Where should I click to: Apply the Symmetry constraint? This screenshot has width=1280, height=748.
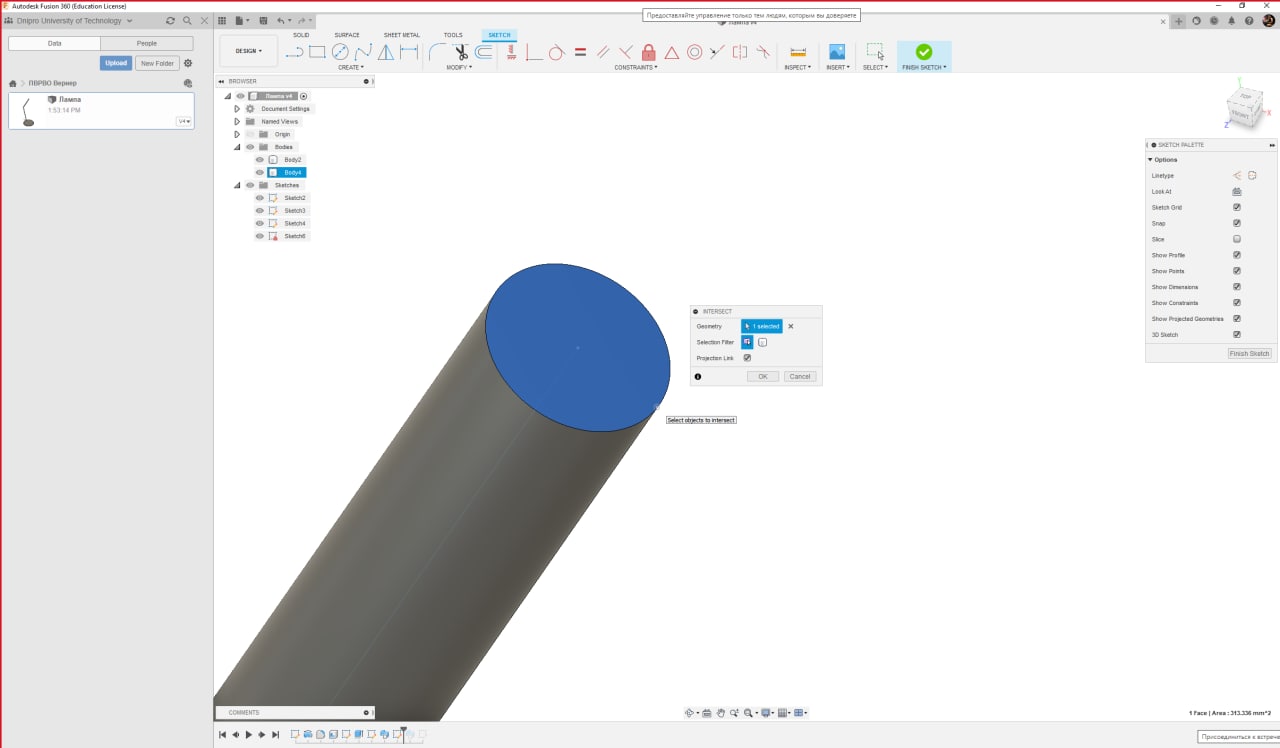tap(740, 52)
